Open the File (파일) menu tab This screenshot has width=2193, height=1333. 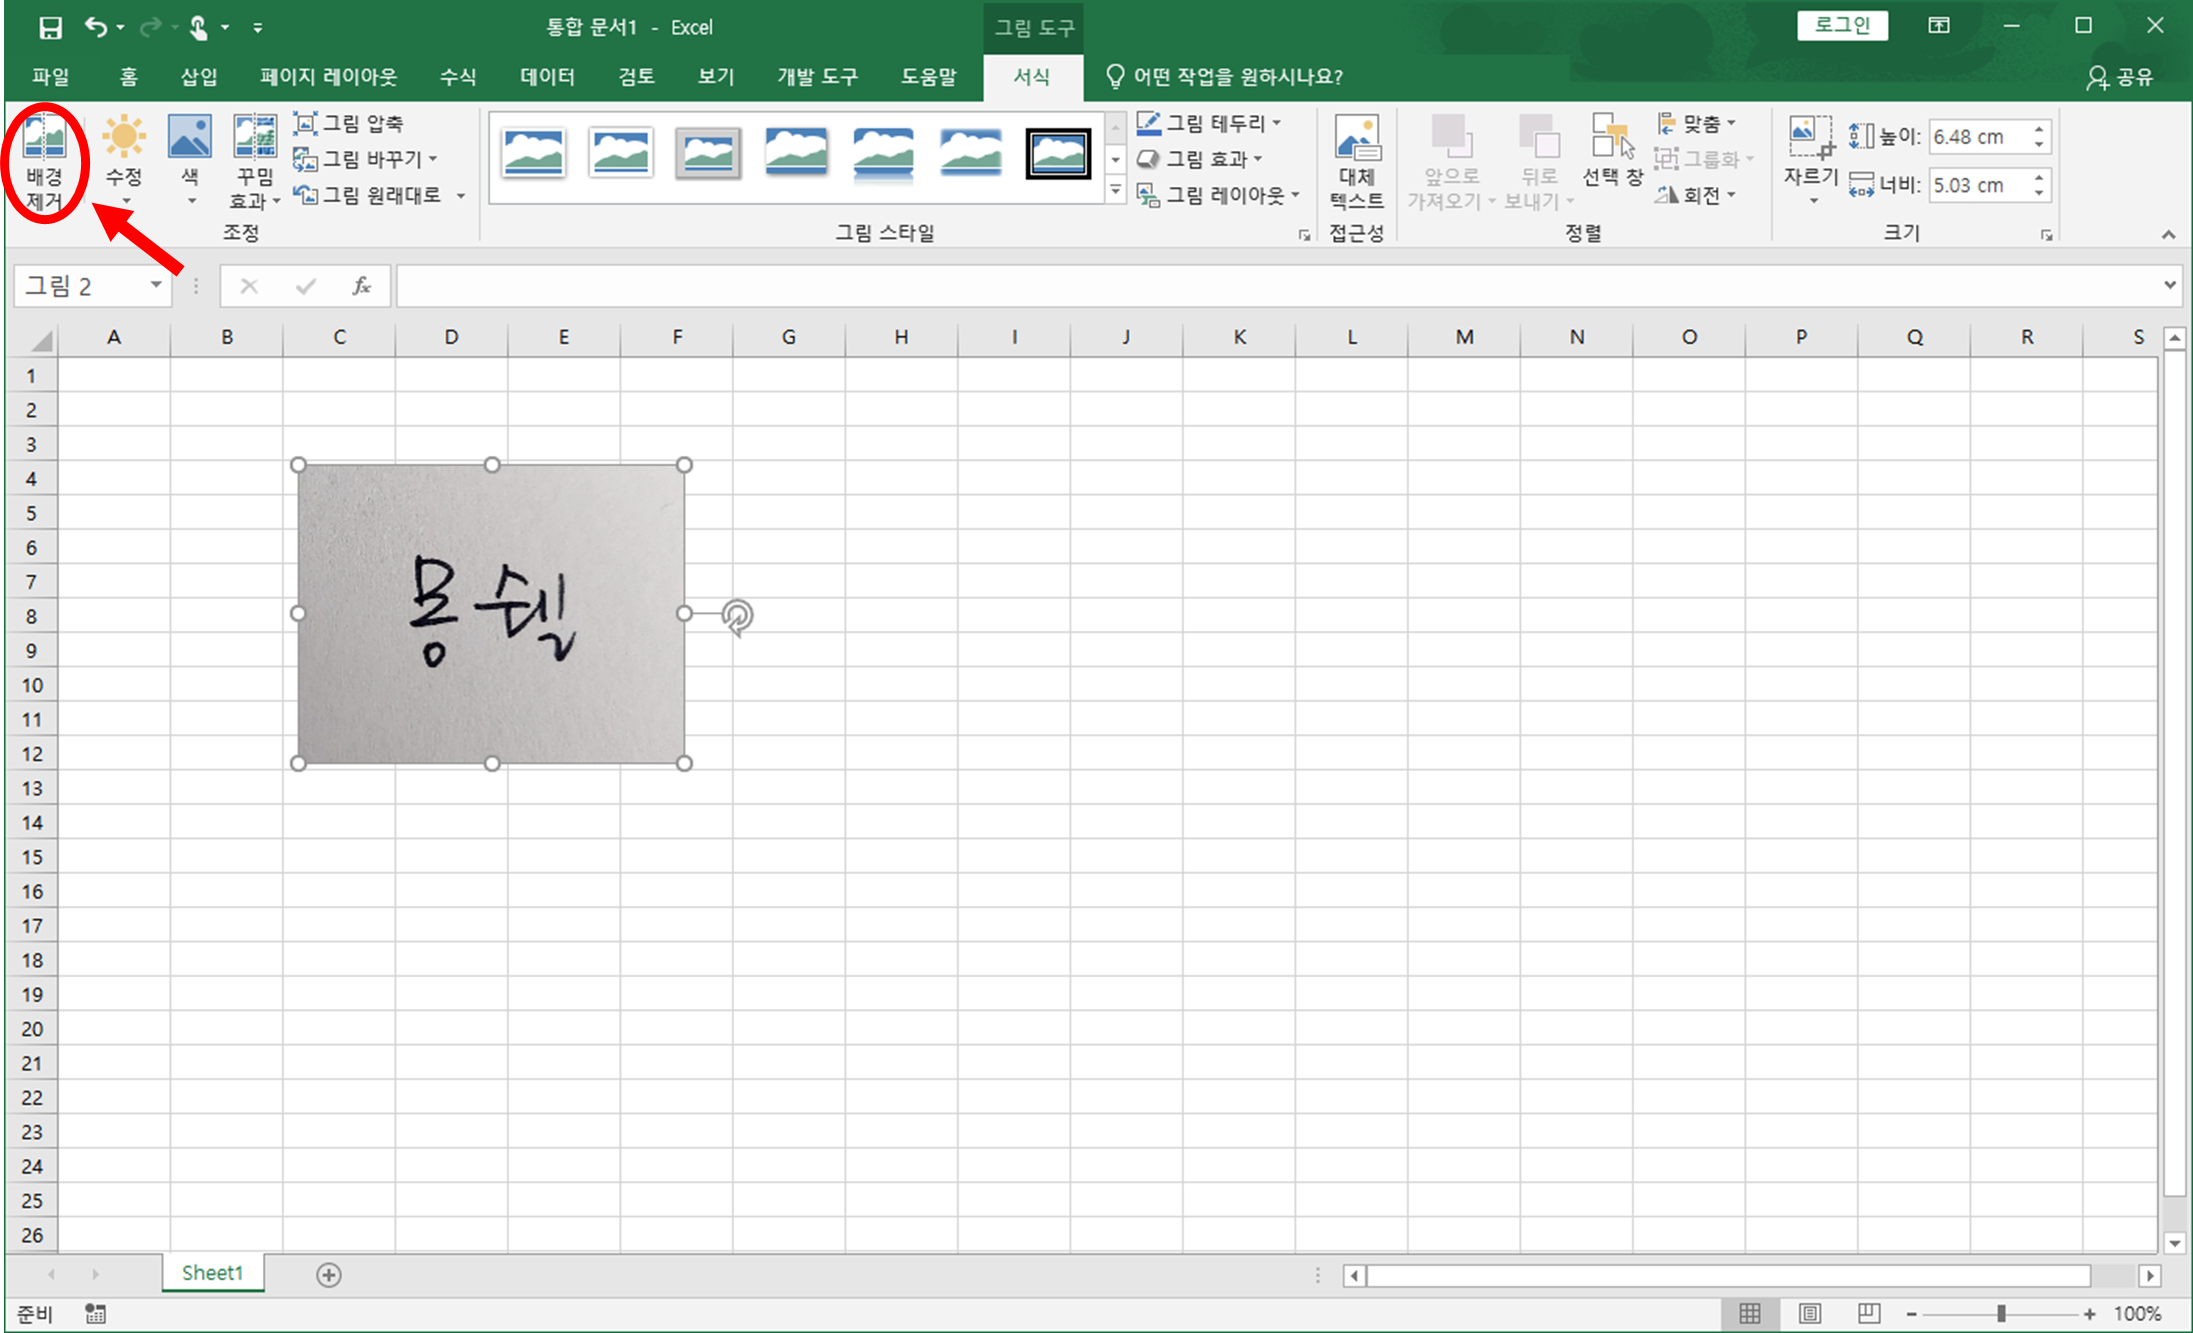click(50, 77)
